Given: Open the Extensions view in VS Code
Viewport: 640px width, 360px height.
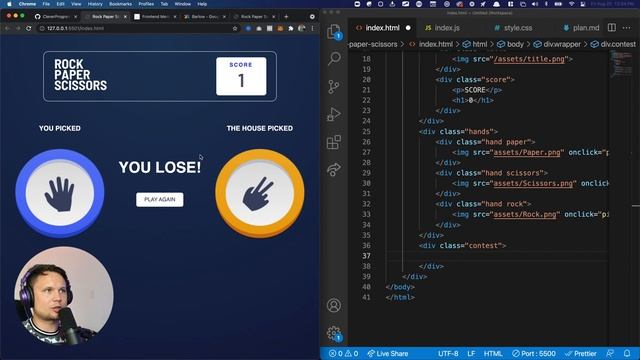Looking at the screenshot, I should [334, 142].
